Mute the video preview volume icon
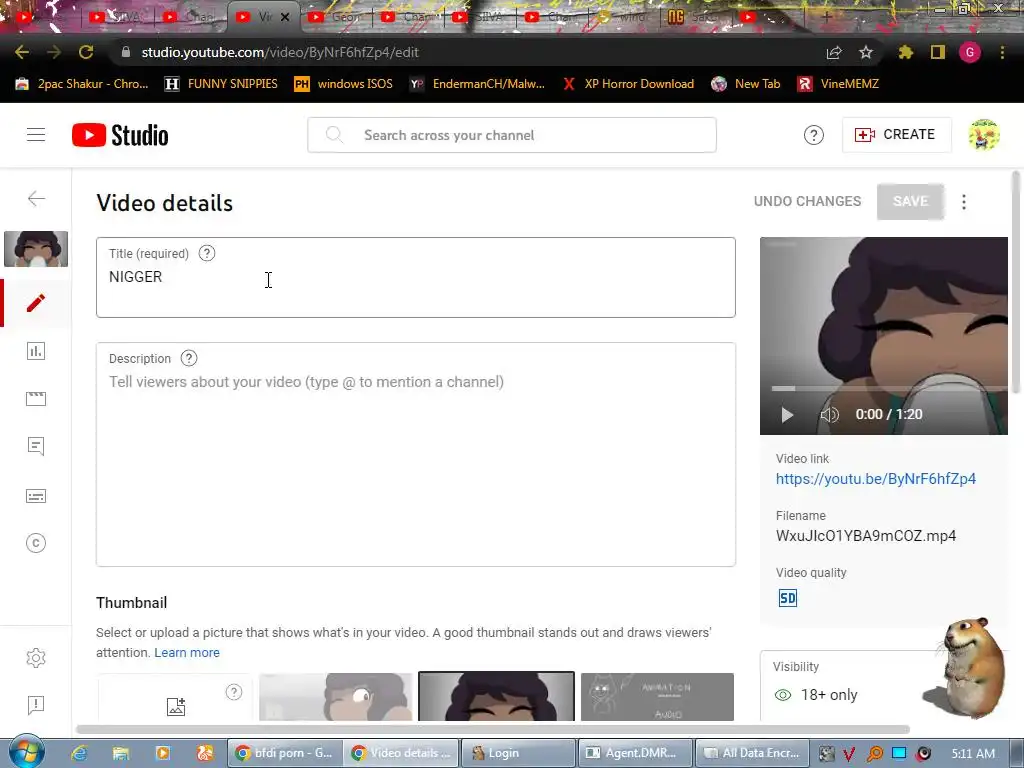1024x768 pixels. click(x=829, y=415)
